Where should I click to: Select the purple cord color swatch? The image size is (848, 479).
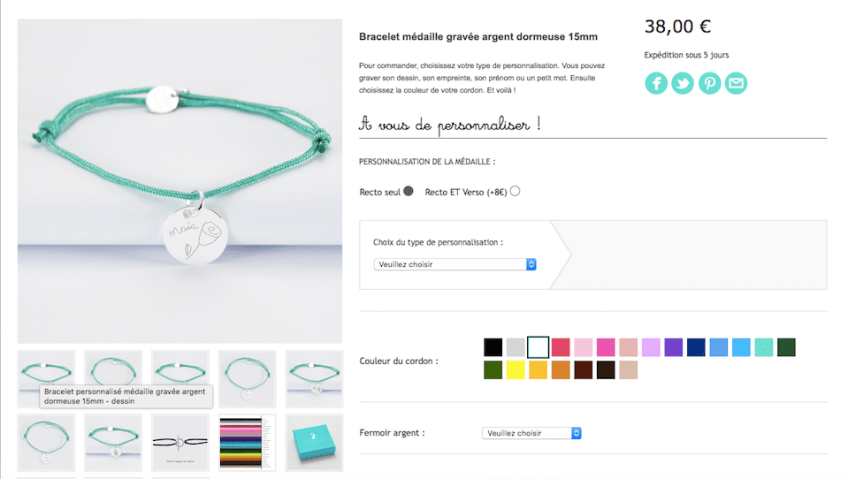673,347
